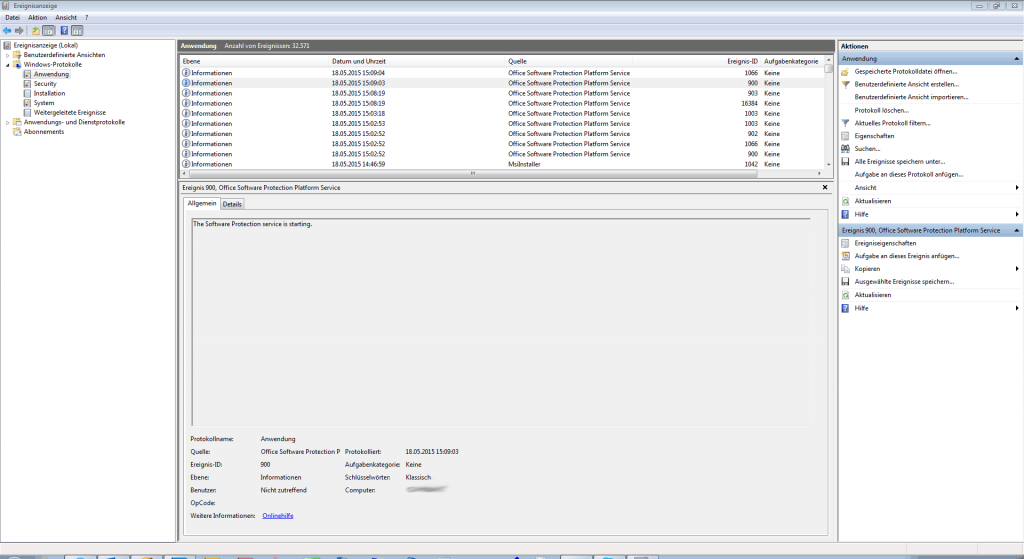Click the floppy disk icon for 'Alle Ereignisse speichern unter'
The image size is (1024, 559).
[846, 161]
